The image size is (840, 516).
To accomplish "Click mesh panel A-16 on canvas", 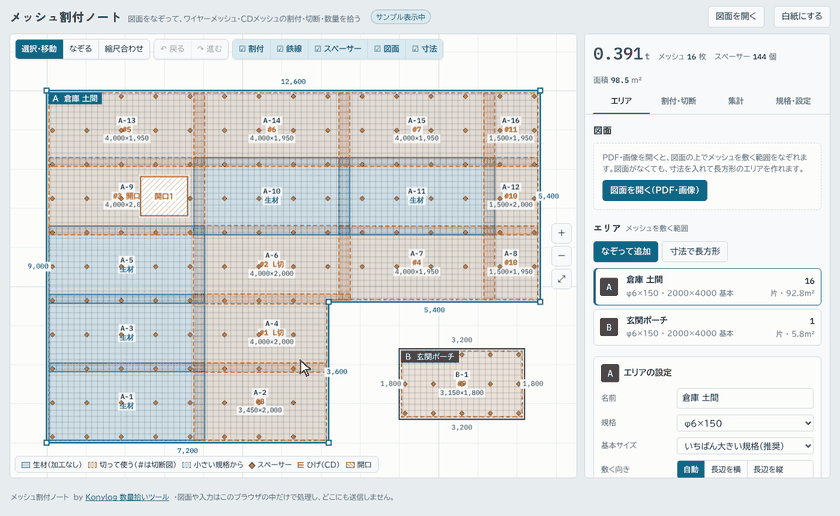I will 511,129.
